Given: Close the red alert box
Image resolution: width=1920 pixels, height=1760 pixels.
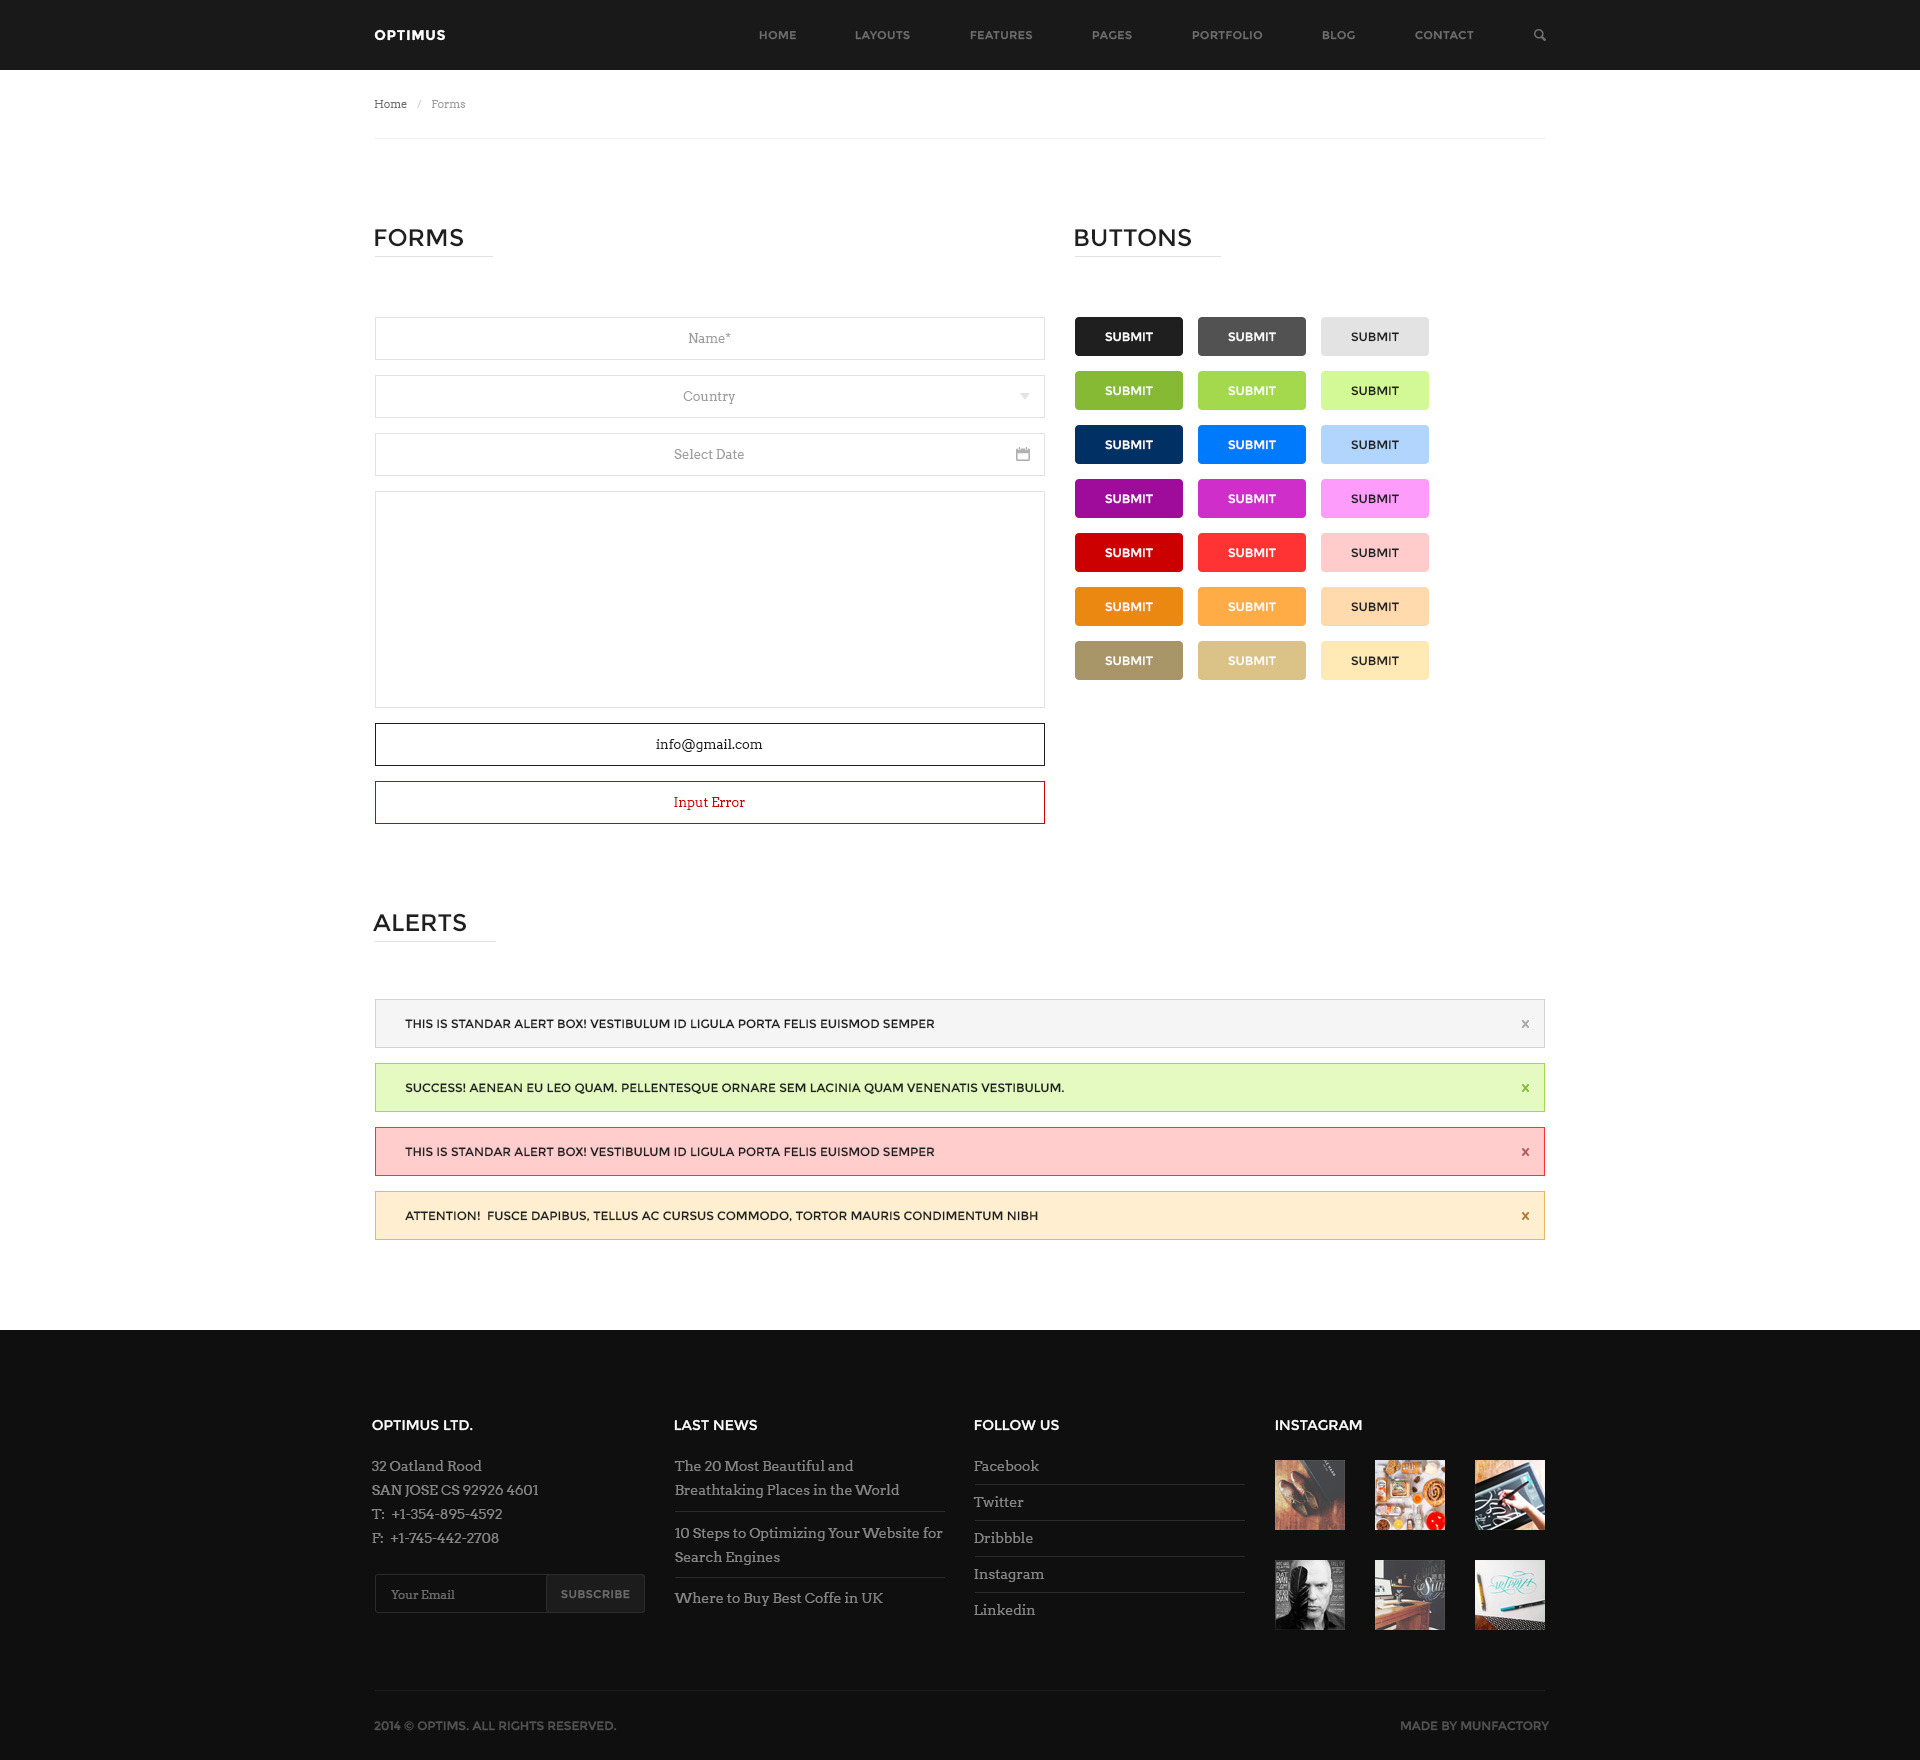Looking at the screenshot, I should [1525, 1152].
